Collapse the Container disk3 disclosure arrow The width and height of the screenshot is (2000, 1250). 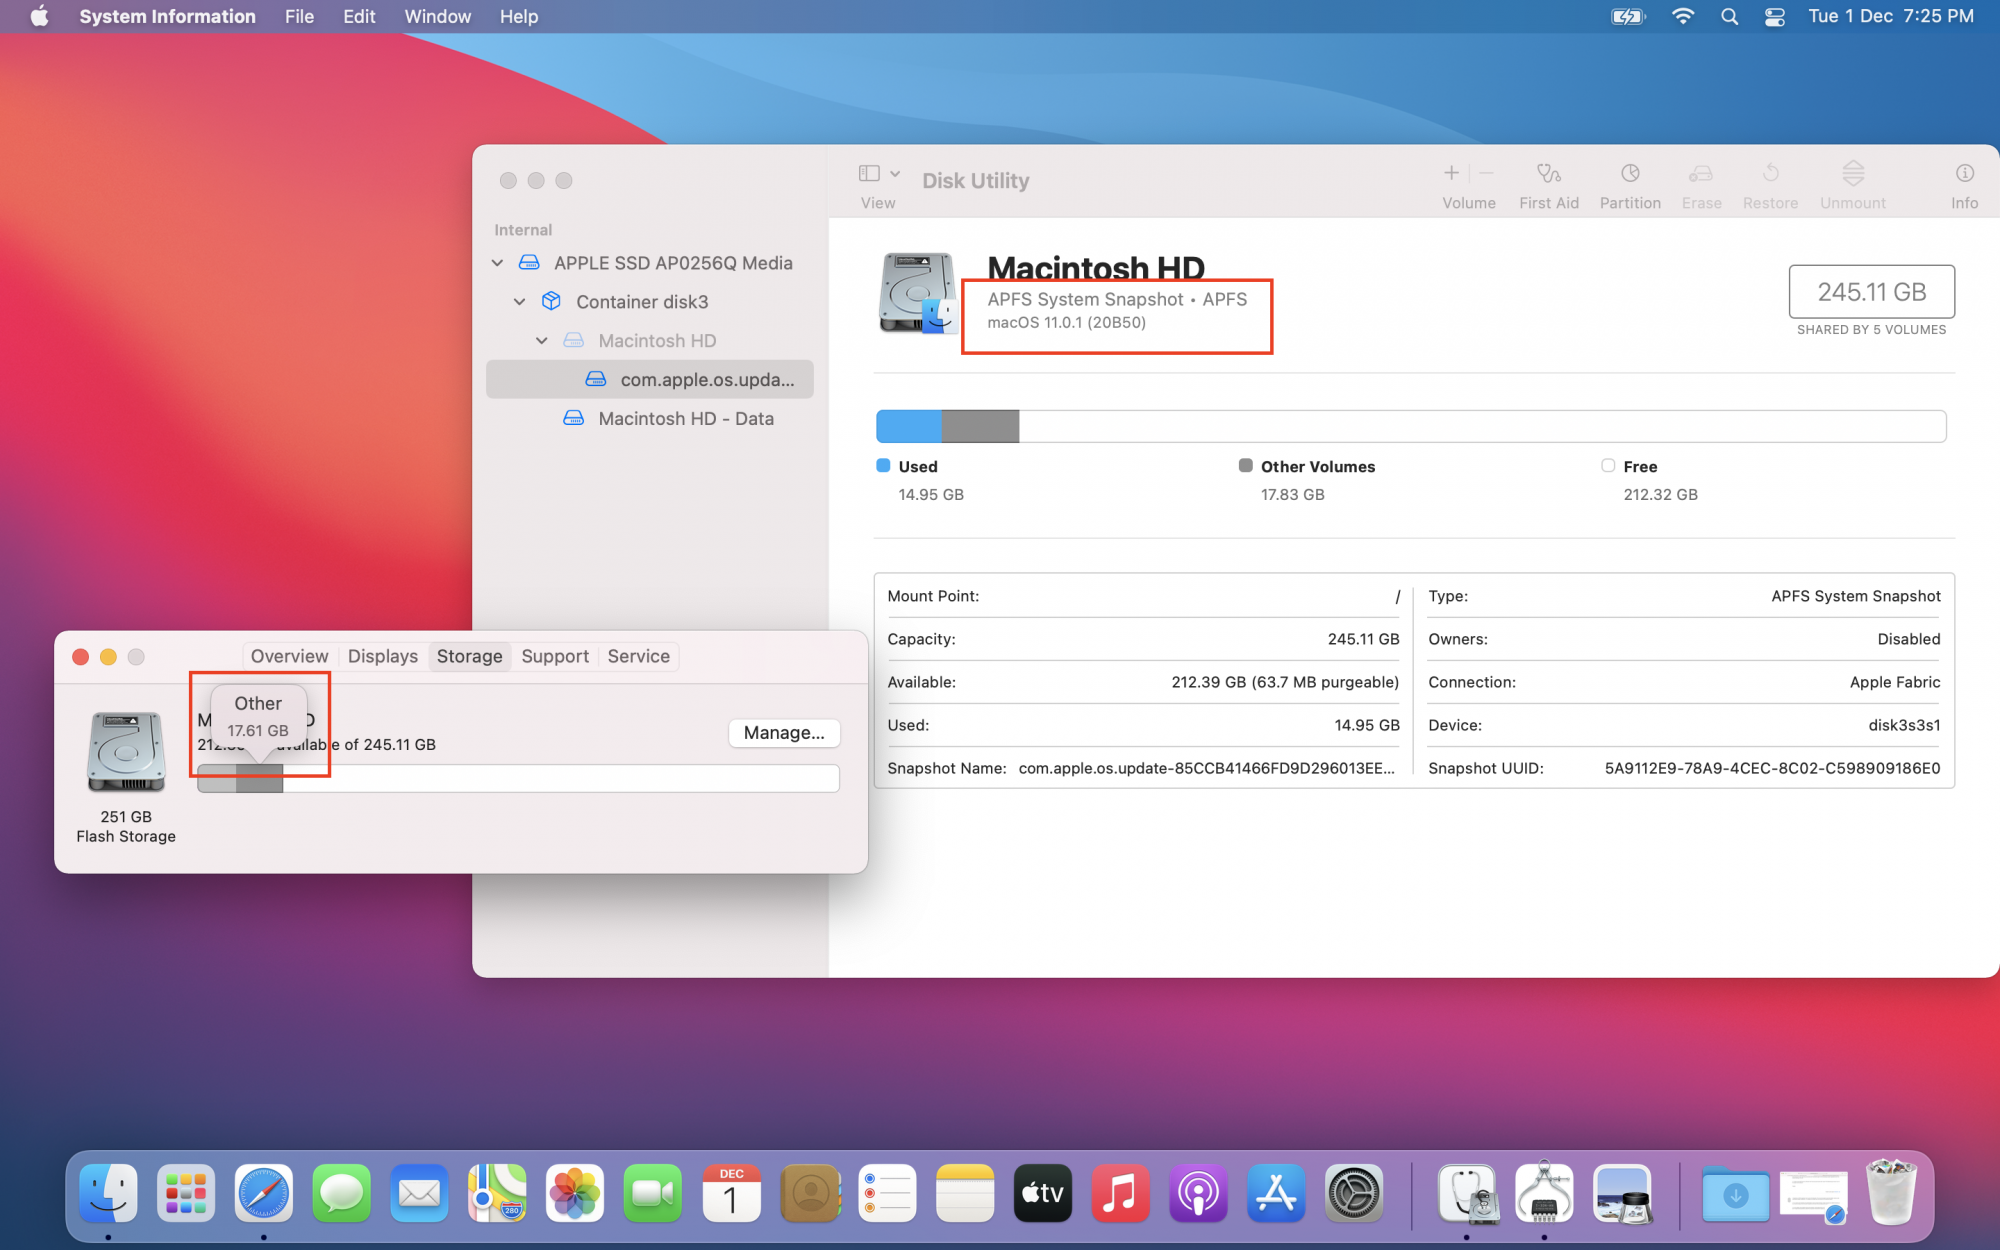pos(519,302)
